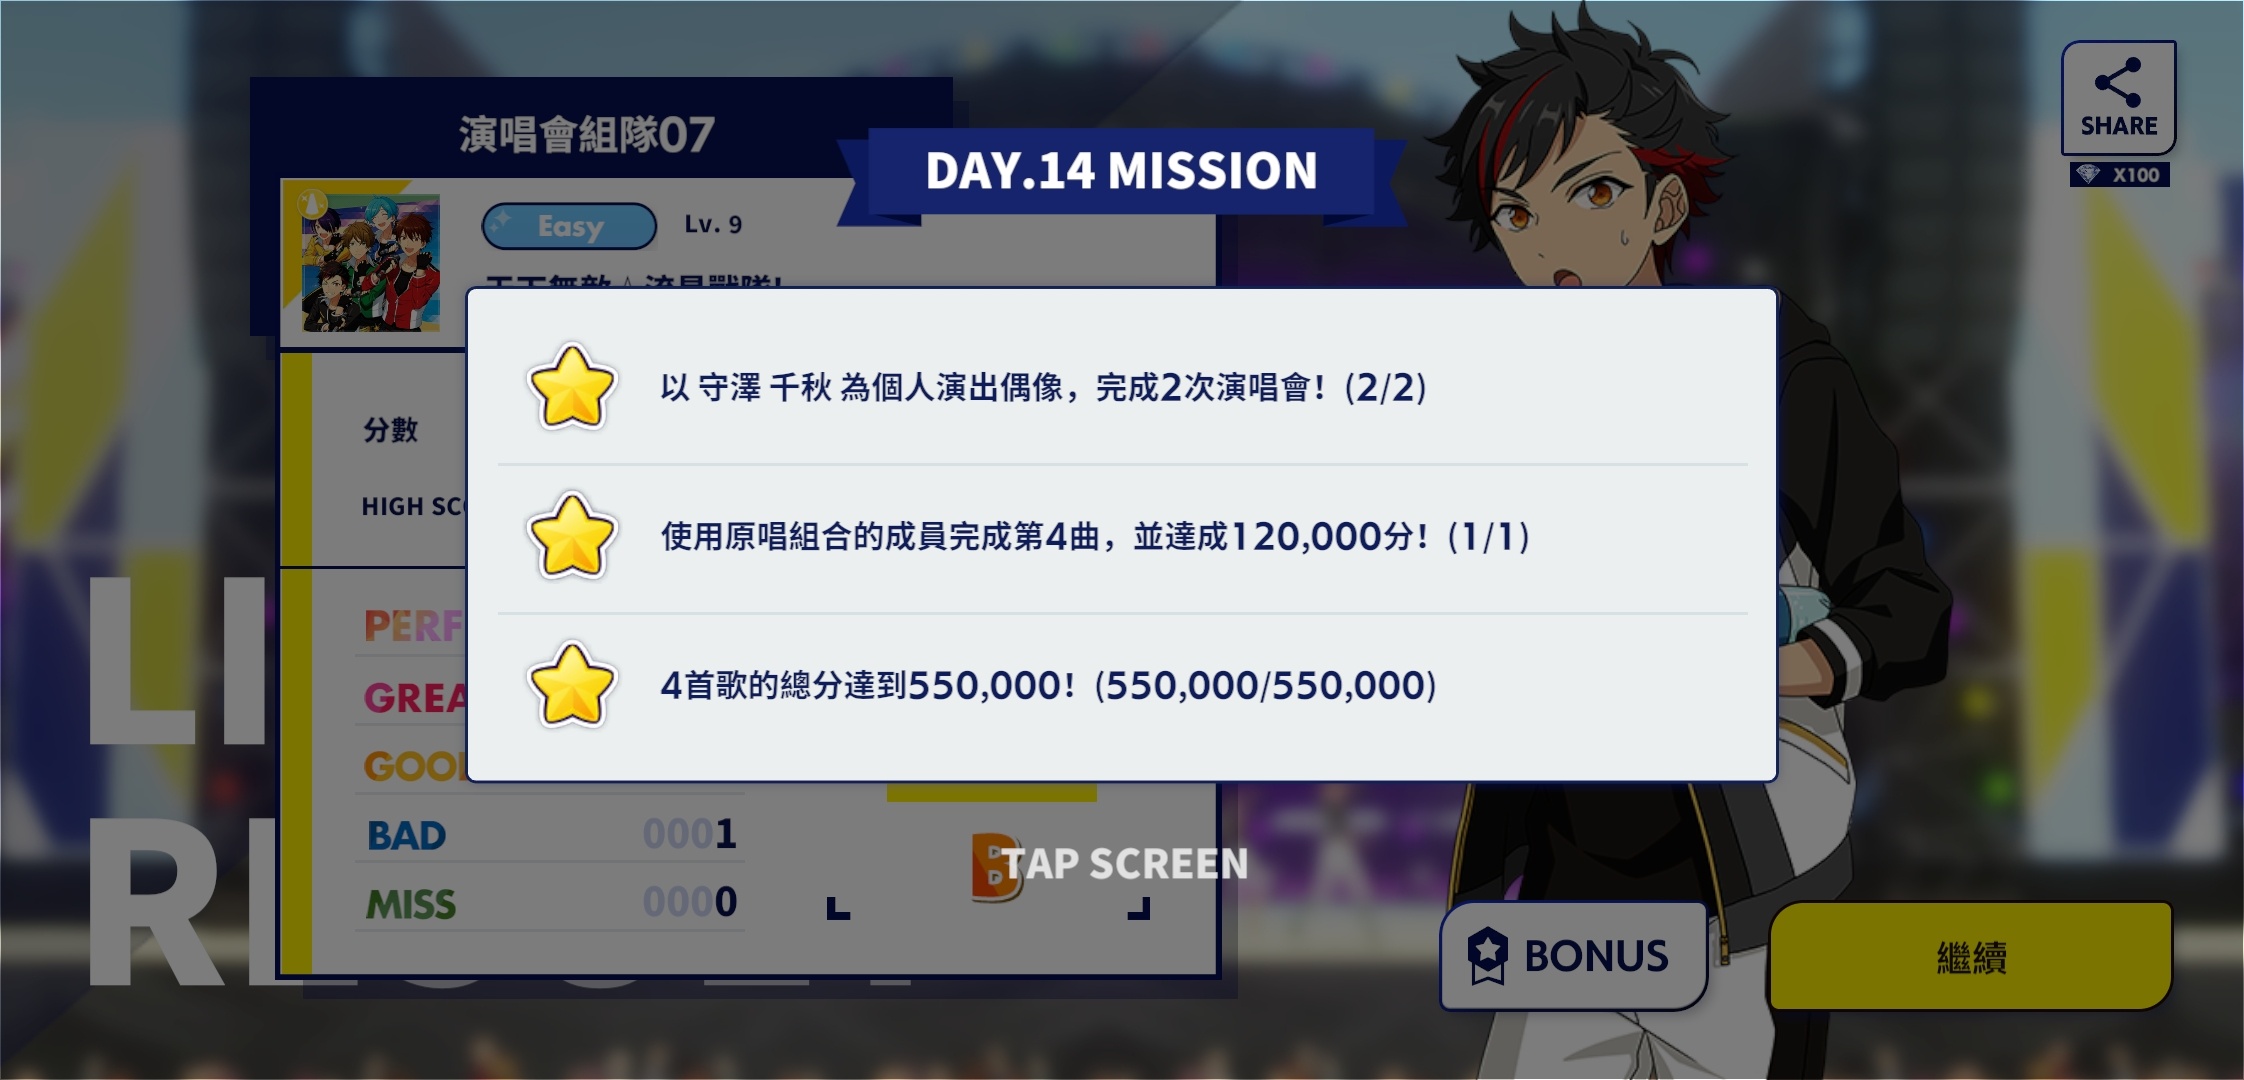
Task: Click the yellow 繼續 continue button
Action: (x=1971, y=957)
